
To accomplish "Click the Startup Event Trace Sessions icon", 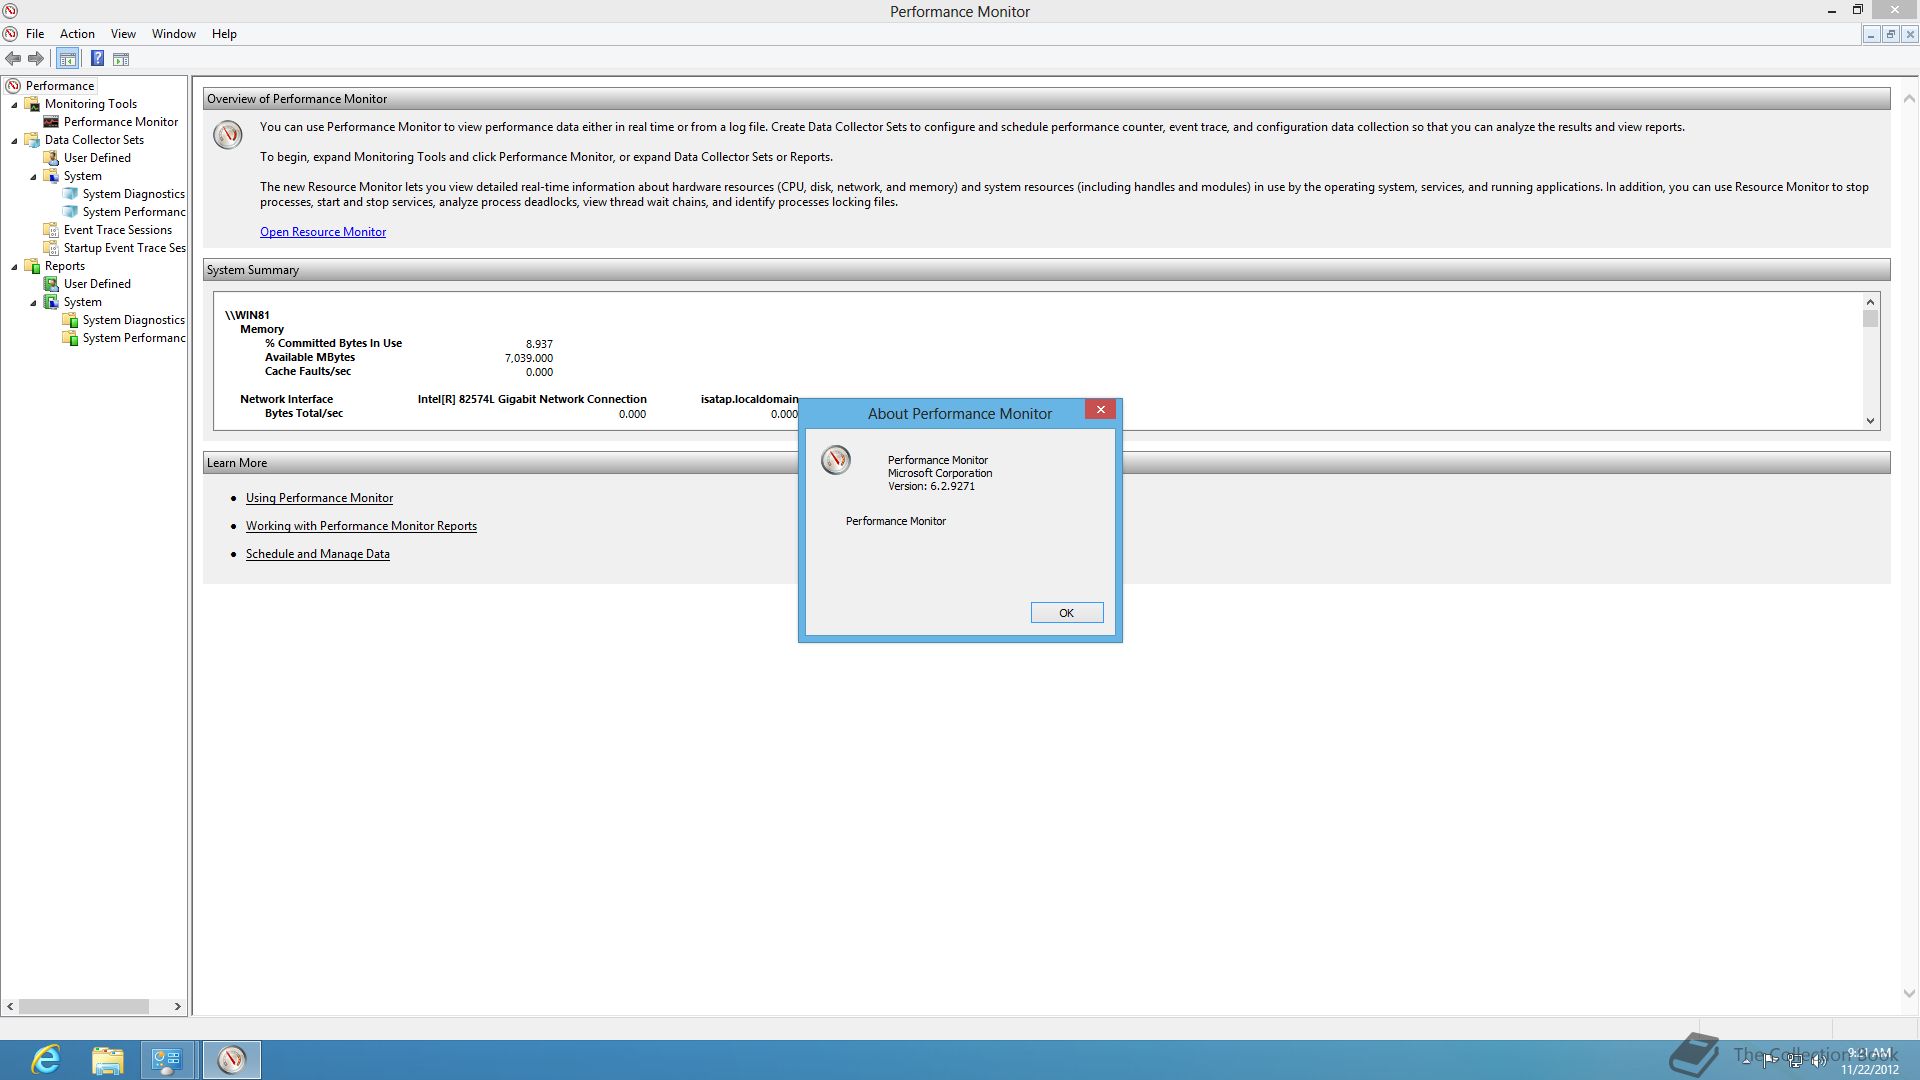I will coord(51,248).
